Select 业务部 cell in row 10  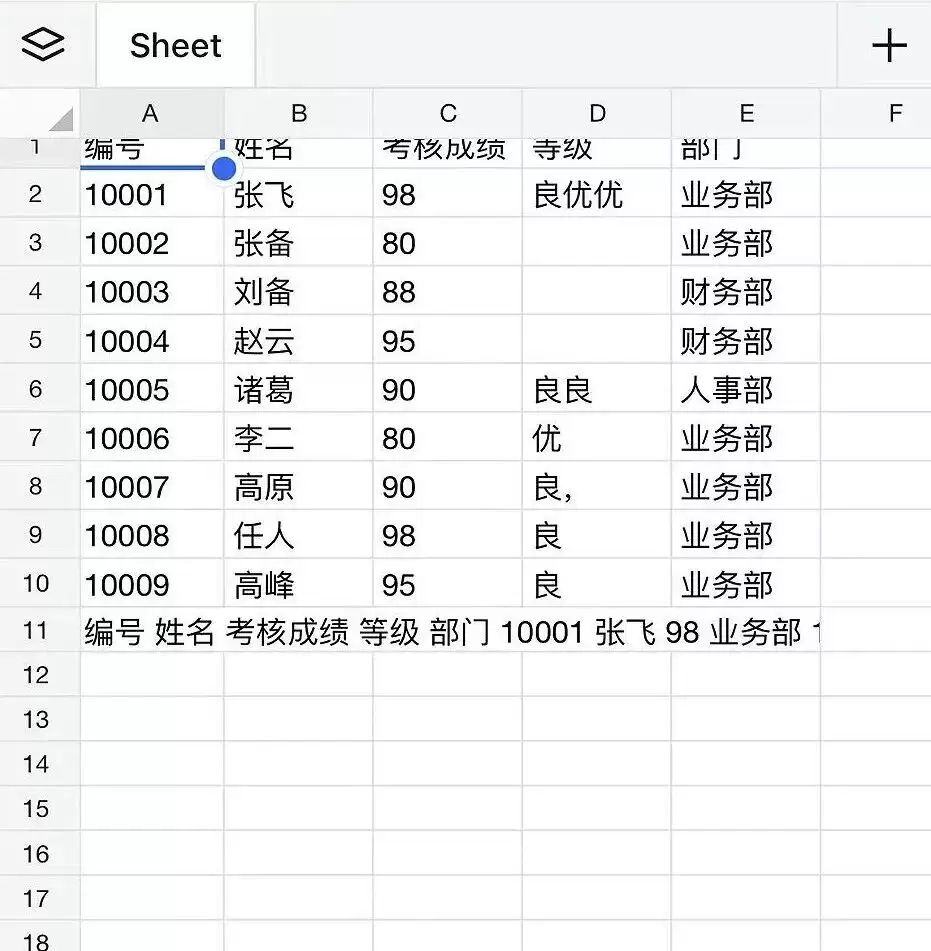[x=746, y=583]
